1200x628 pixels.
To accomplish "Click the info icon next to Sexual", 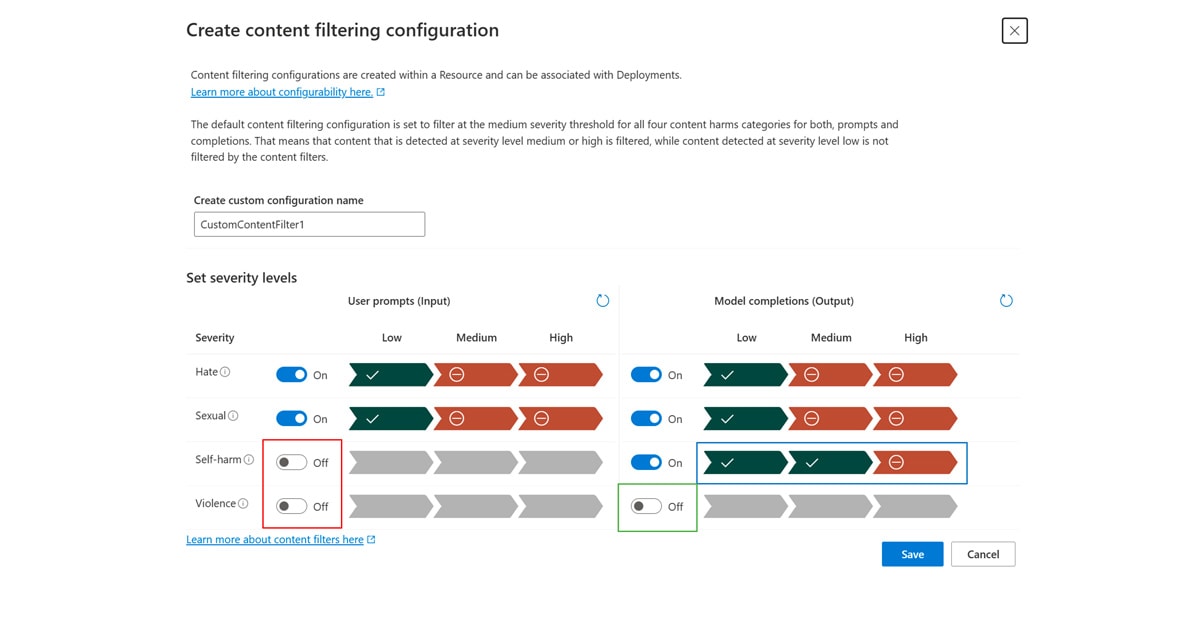I will [x=233, y=416].
